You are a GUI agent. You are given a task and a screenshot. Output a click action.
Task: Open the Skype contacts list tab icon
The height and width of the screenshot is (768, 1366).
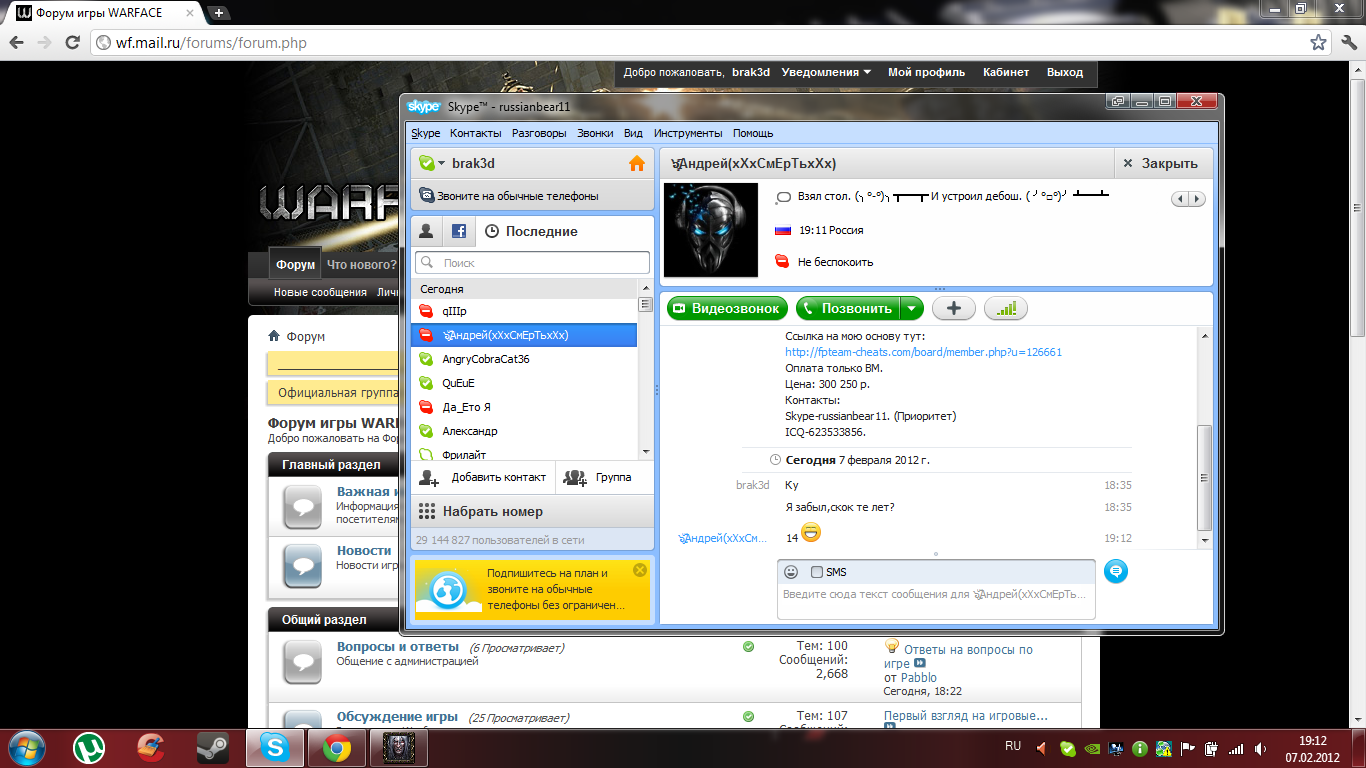point(426,231)
